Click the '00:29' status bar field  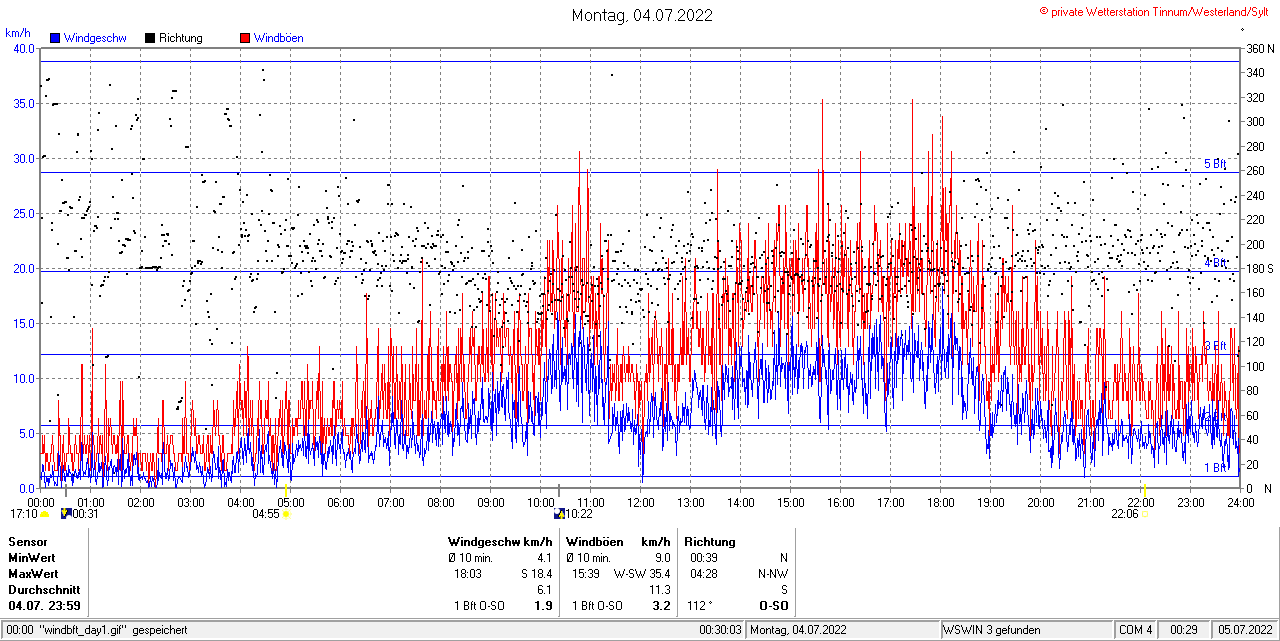click(x=1185, y=630)
